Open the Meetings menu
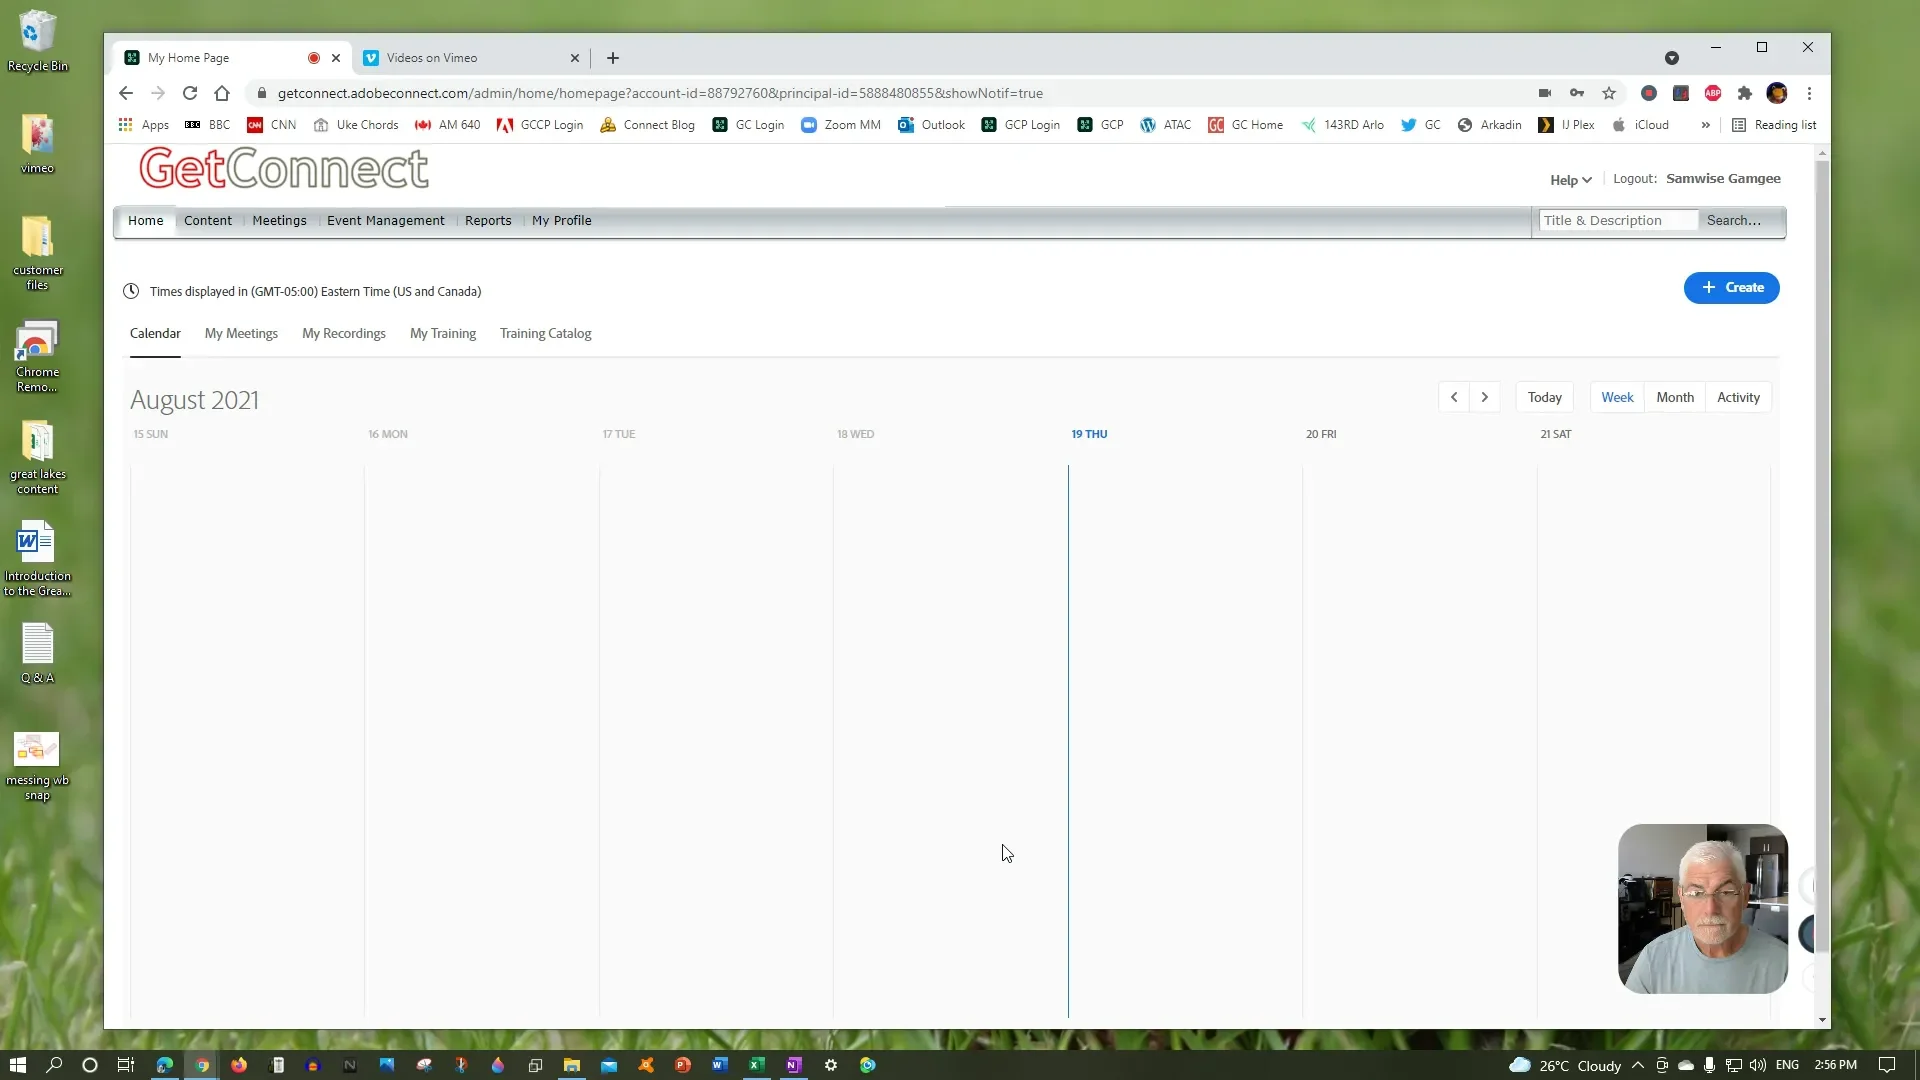 click(279, 220)
